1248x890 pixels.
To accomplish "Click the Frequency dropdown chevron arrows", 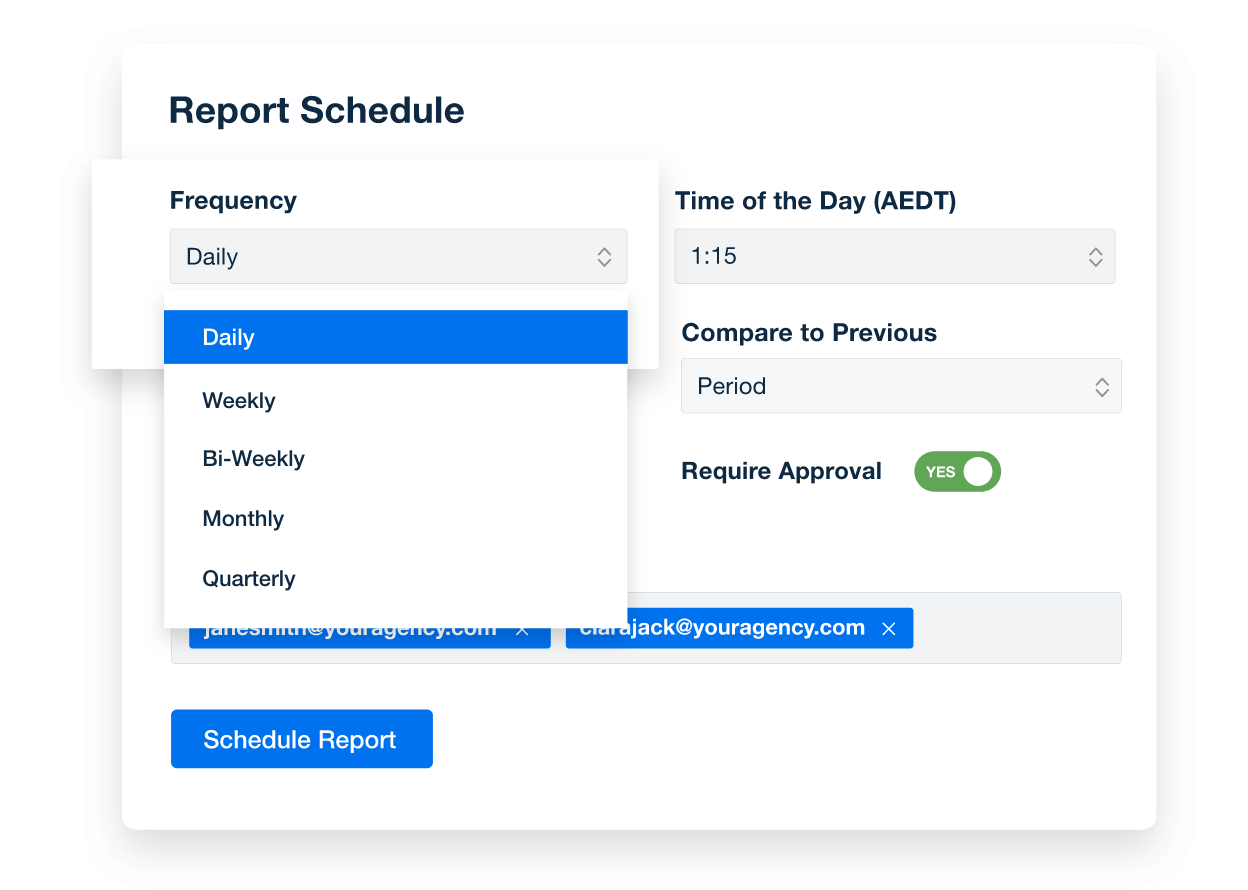I will (604, 257).
